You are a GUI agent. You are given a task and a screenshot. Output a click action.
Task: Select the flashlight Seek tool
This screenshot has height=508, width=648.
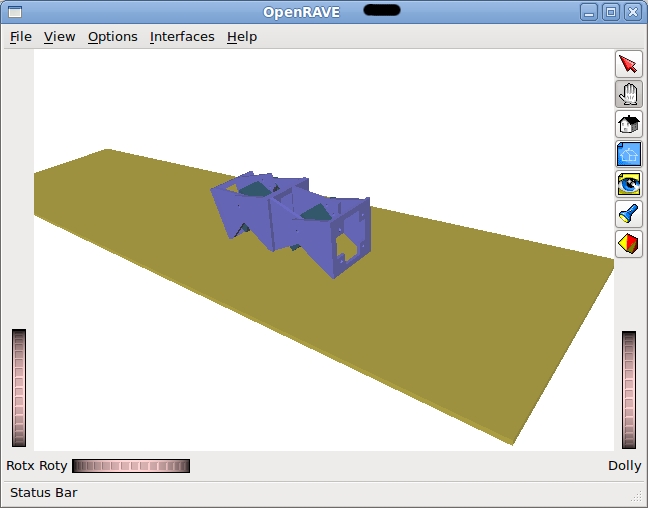pyautogui.click(x=628, y=213)
